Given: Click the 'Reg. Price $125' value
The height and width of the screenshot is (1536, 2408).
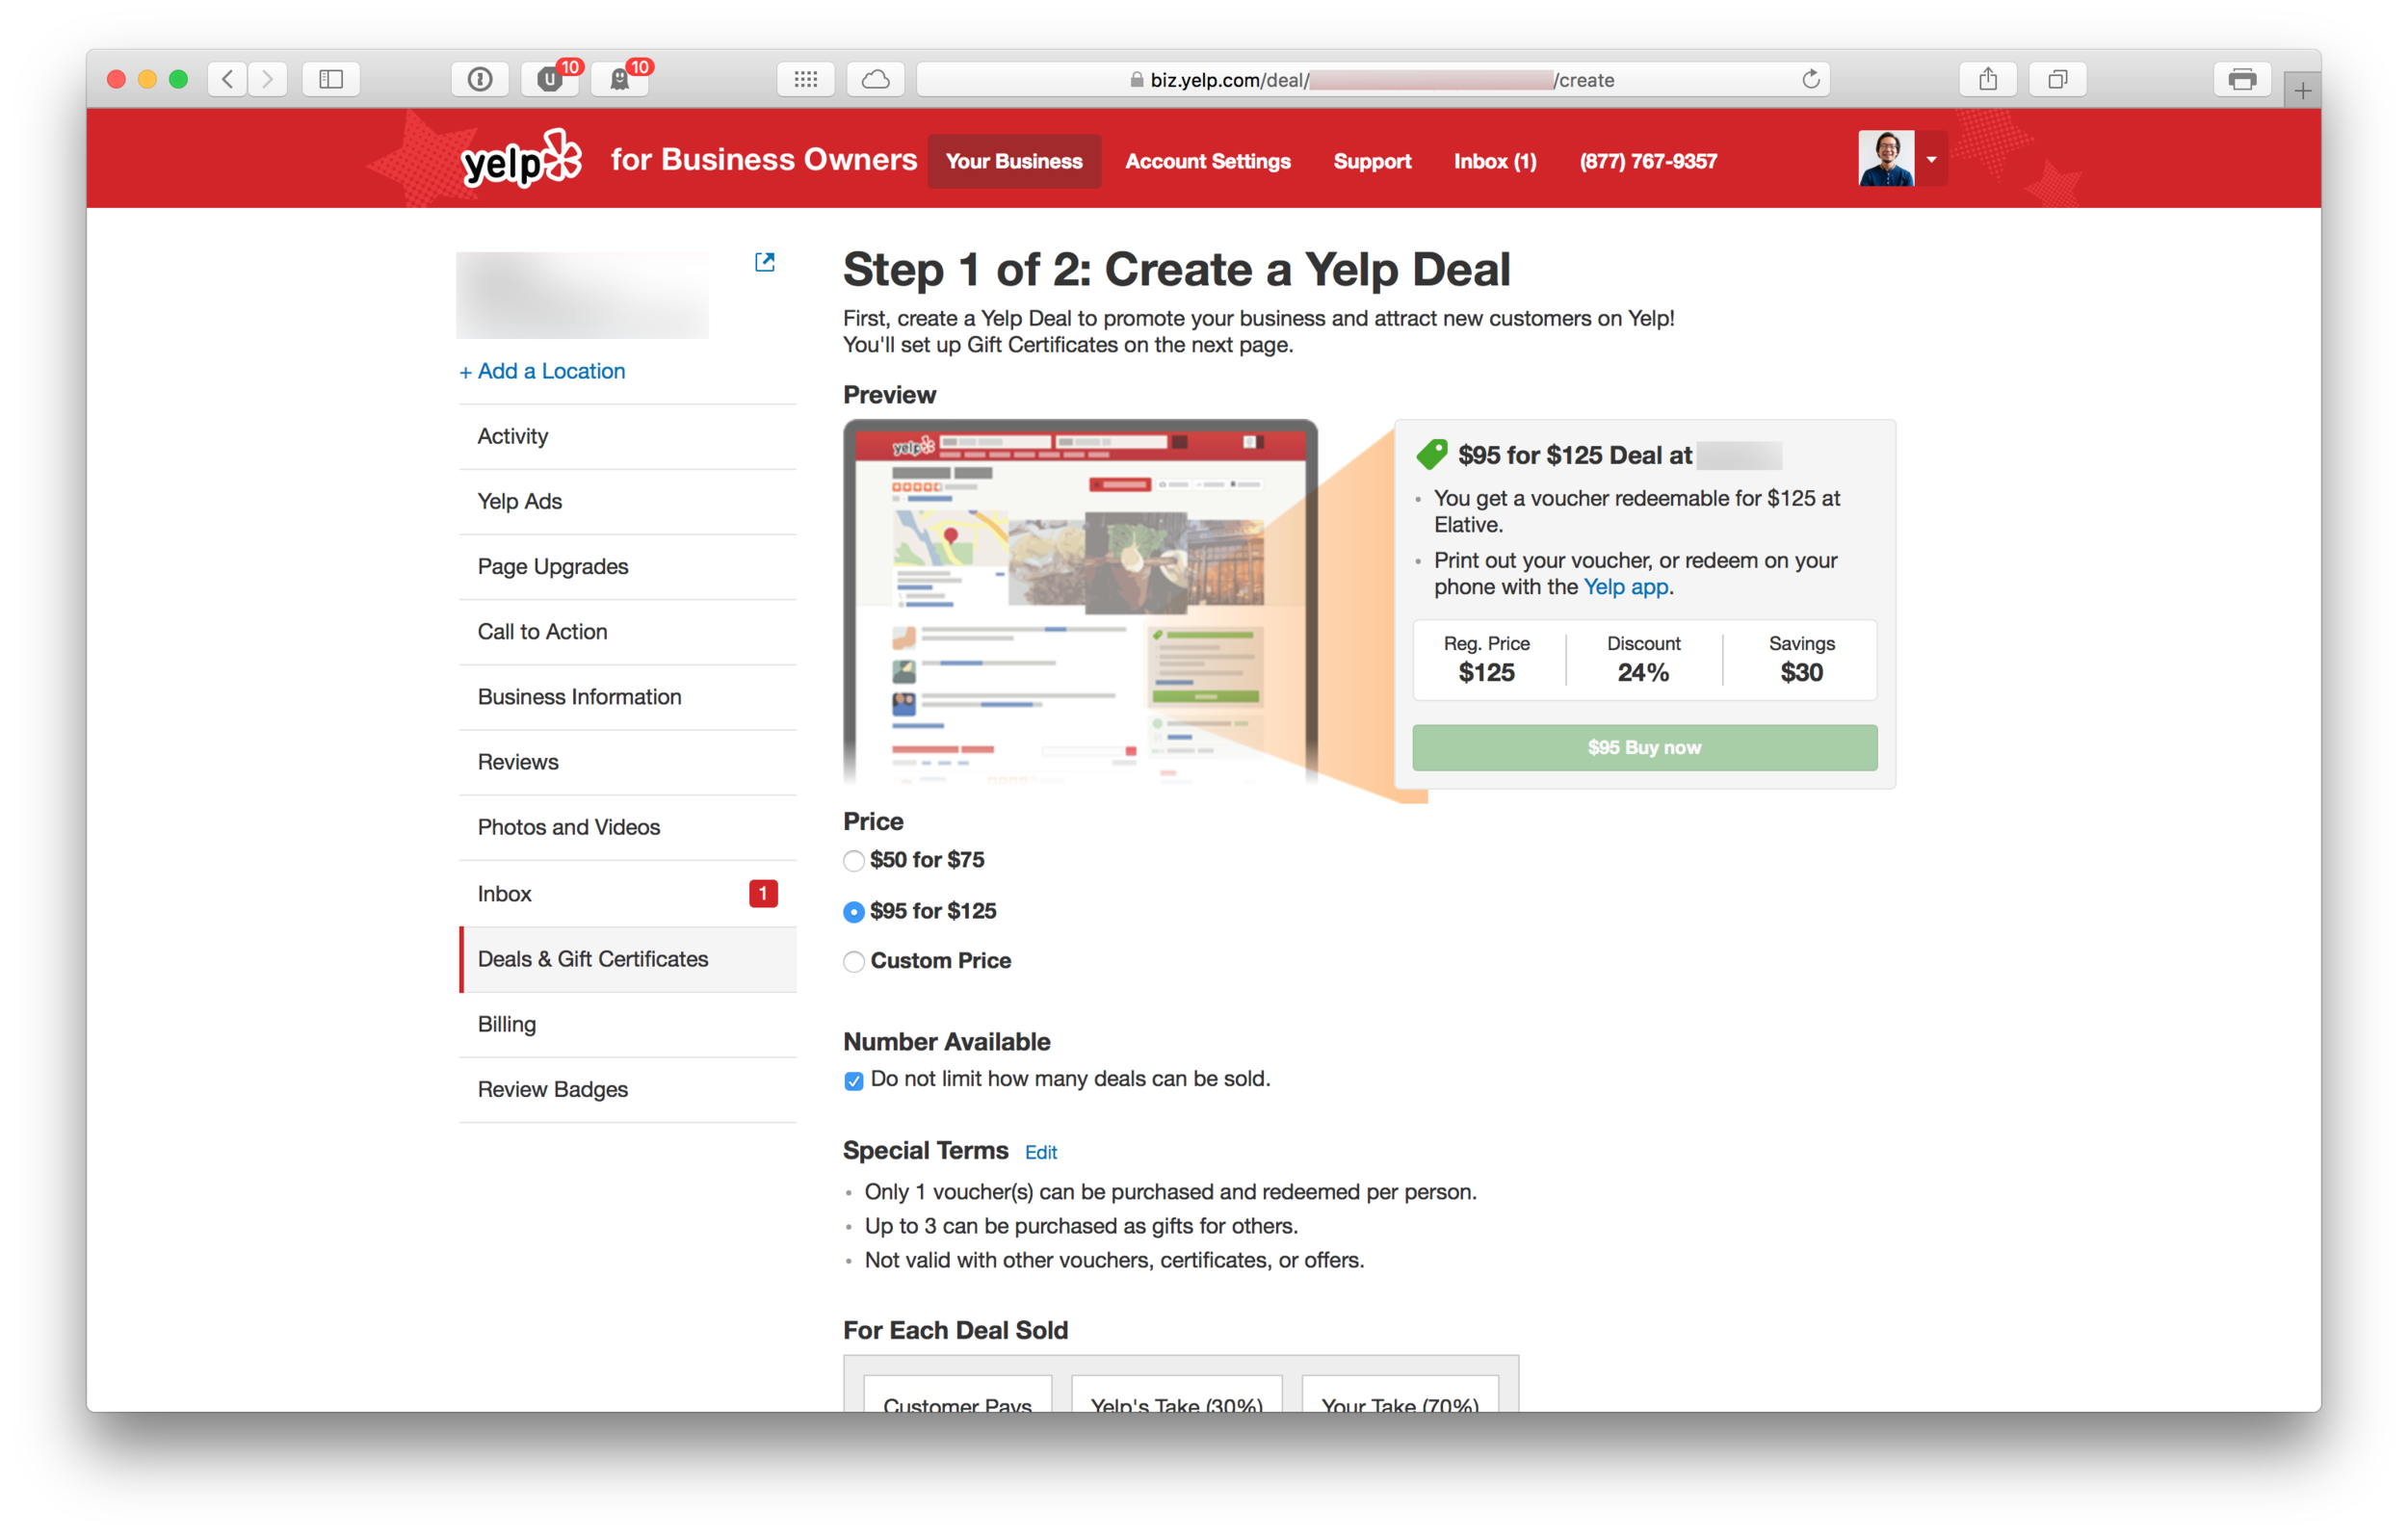Looking at the screenshot, I should click(x=1487, y=672).
